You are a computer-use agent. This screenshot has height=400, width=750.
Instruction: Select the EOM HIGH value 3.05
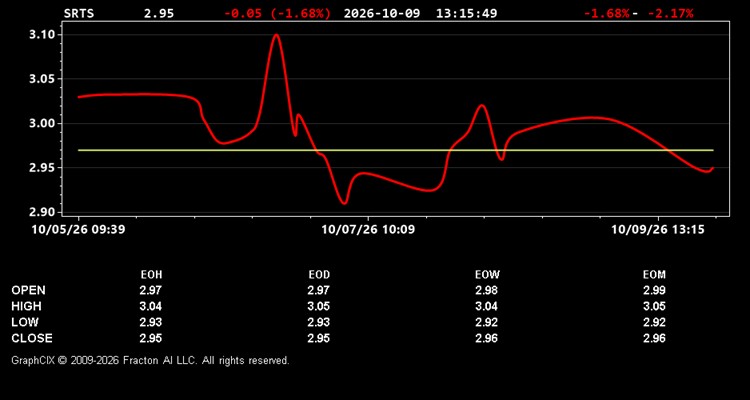point(654,306)
